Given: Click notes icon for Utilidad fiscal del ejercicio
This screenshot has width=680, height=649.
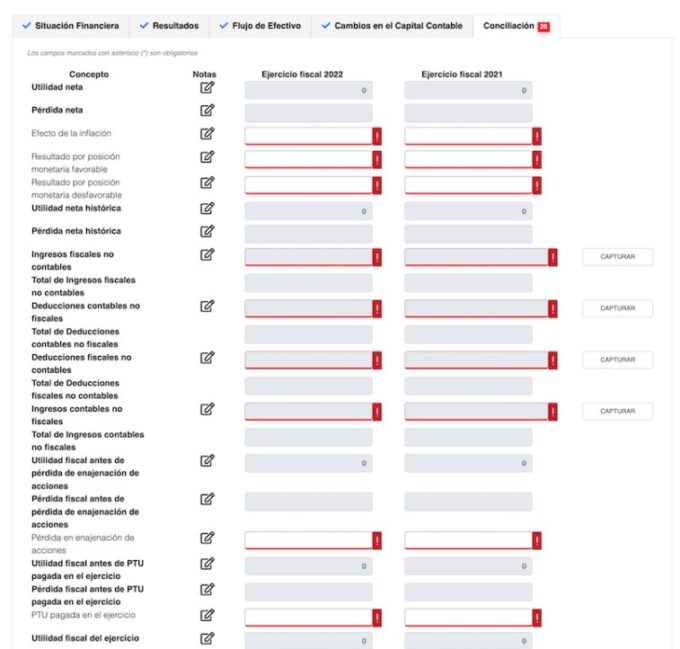Looking at the screenshot, I should tap(207, 639).
